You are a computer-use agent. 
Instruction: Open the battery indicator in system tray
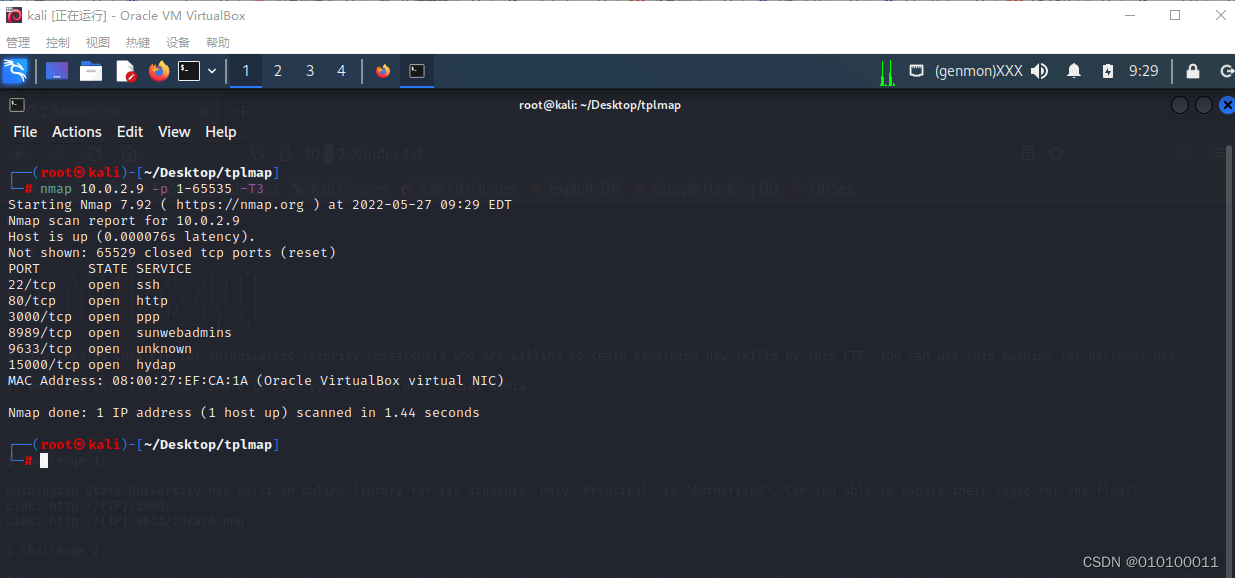point(1109,71)
